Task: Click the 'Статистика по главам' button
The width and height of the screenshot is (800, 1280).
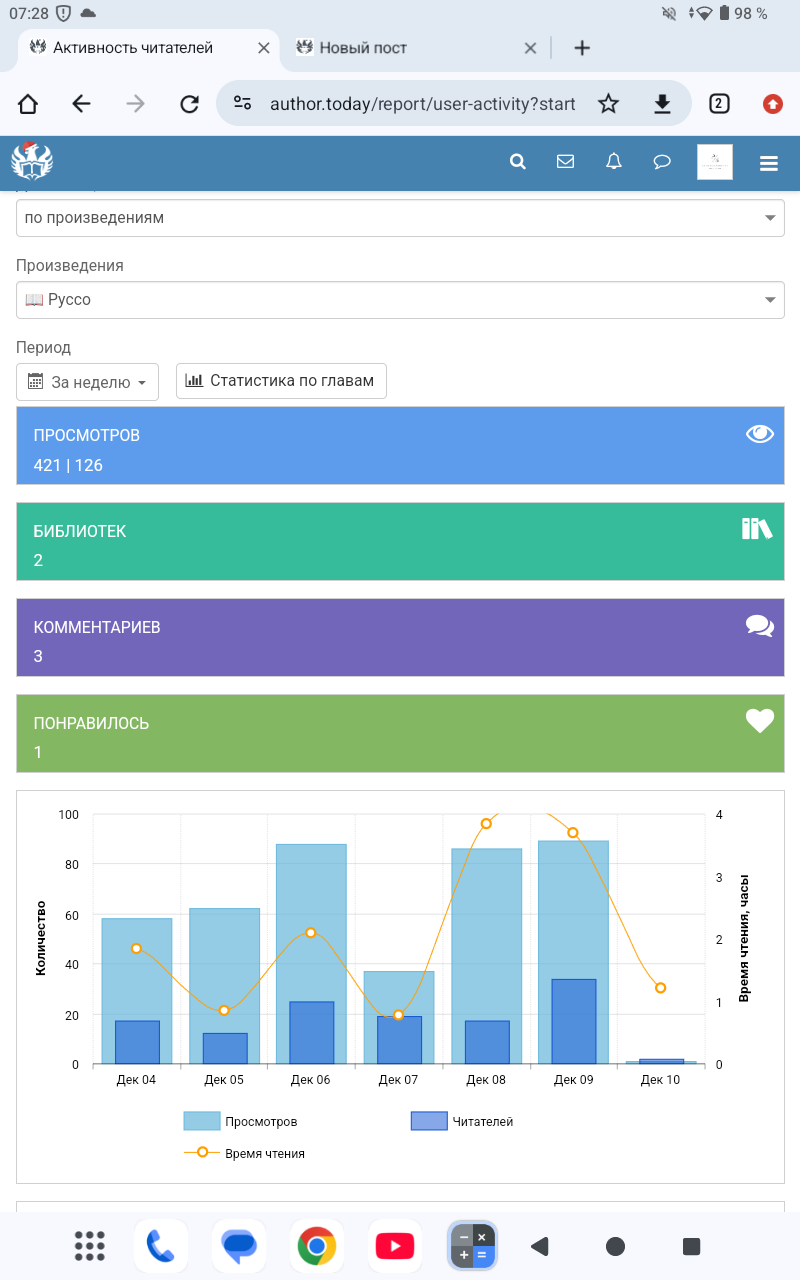Action: (x=281, y=381)
